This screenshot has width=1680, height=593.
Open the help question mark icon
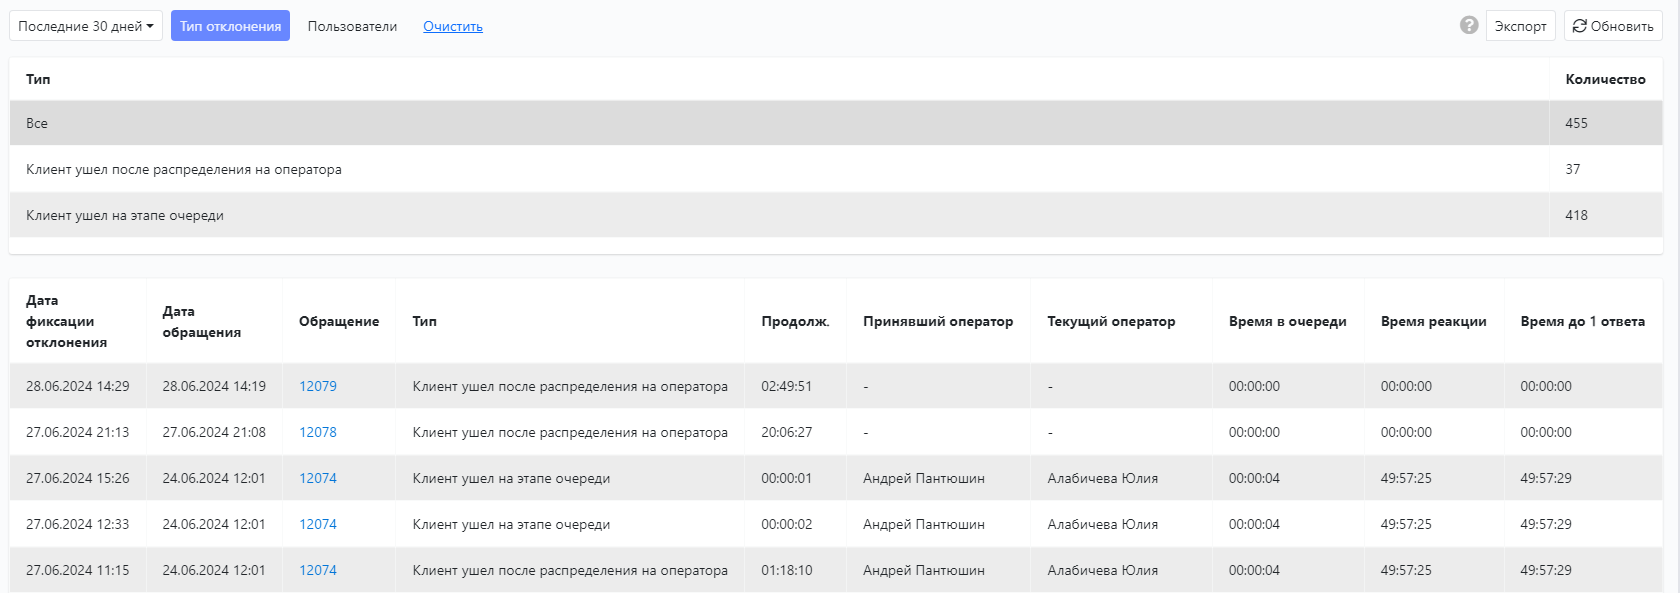(1469, 25)
